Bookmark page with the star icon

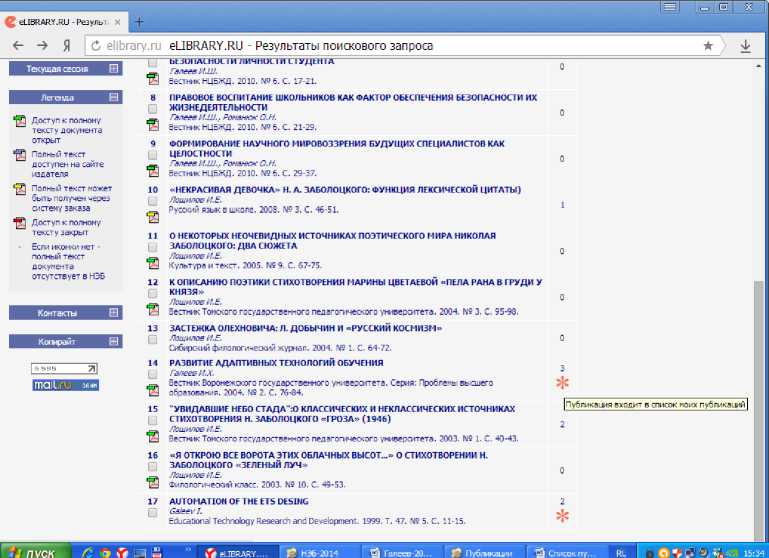(x=708, y=46)
